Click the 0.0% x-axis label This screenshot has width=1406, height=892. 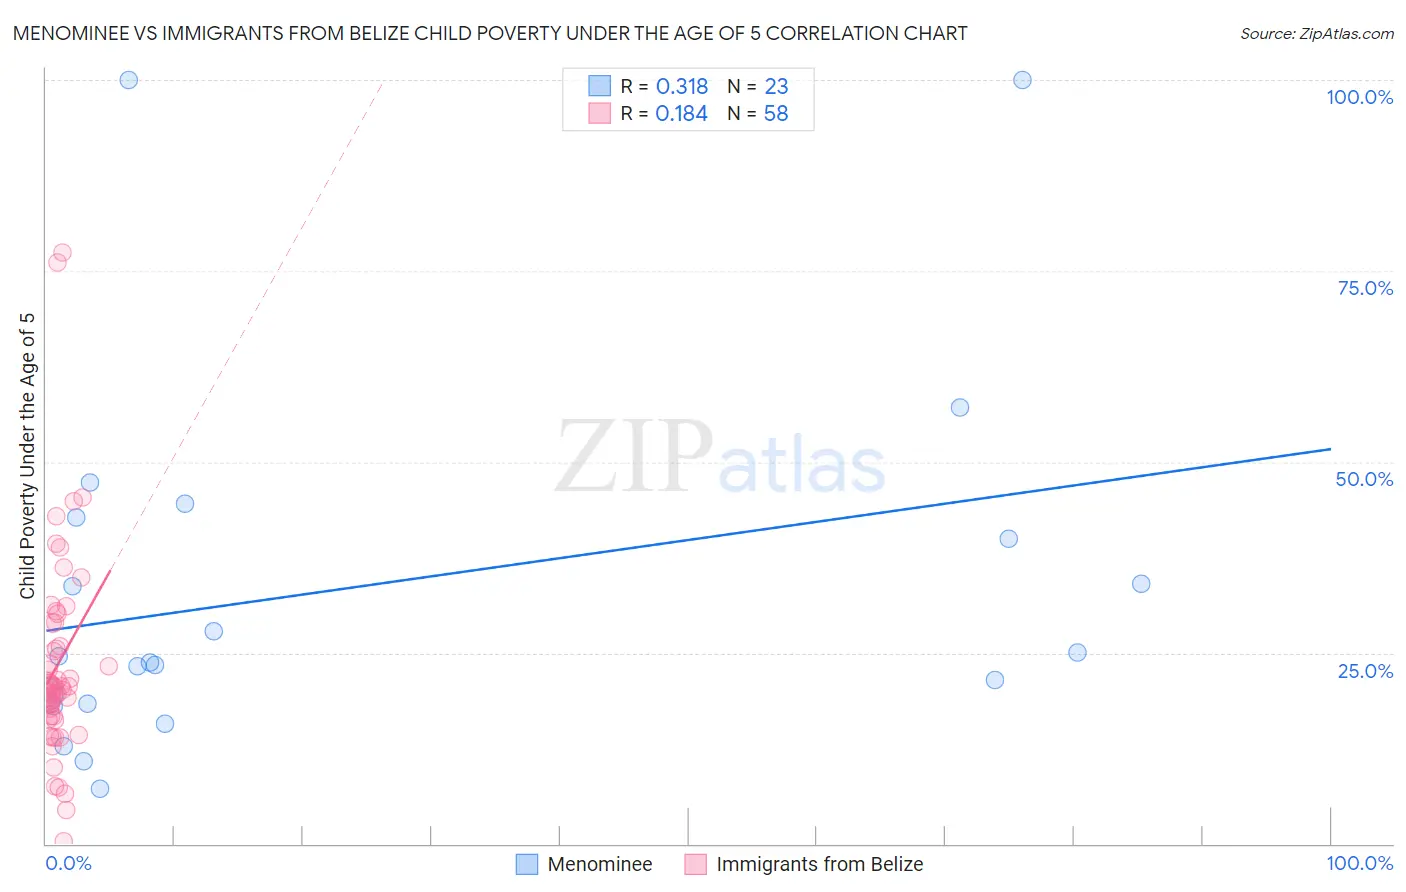pos(68,863)
